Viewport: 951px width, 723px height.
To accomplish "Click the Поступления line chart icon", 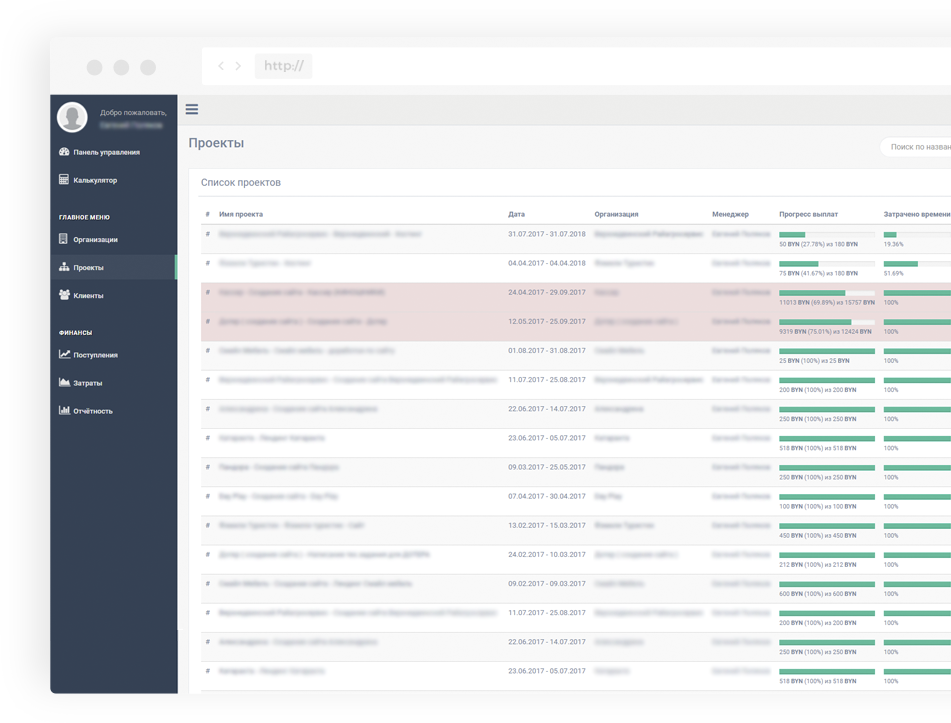I will click(x=64, y=354).
